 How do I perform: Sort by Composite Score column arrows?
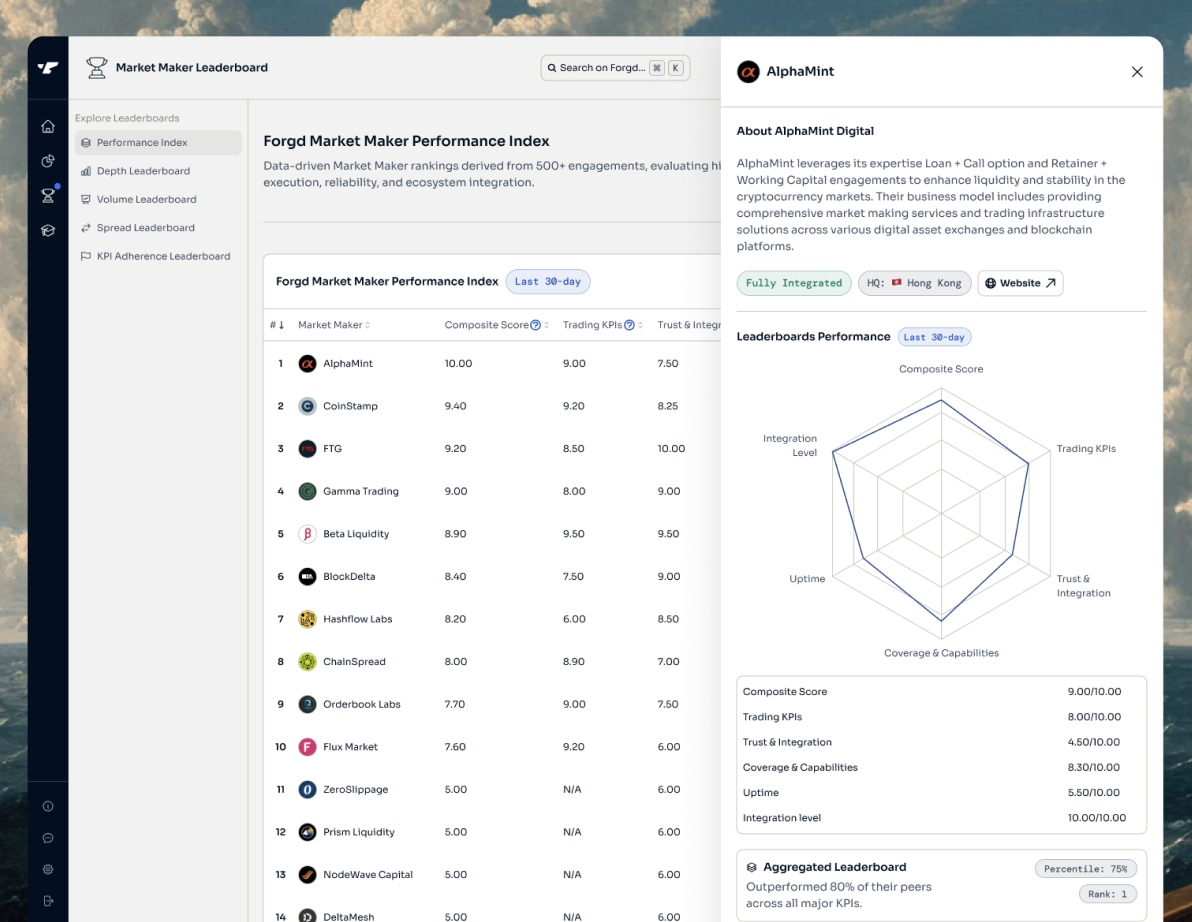(x=547, y=325)
